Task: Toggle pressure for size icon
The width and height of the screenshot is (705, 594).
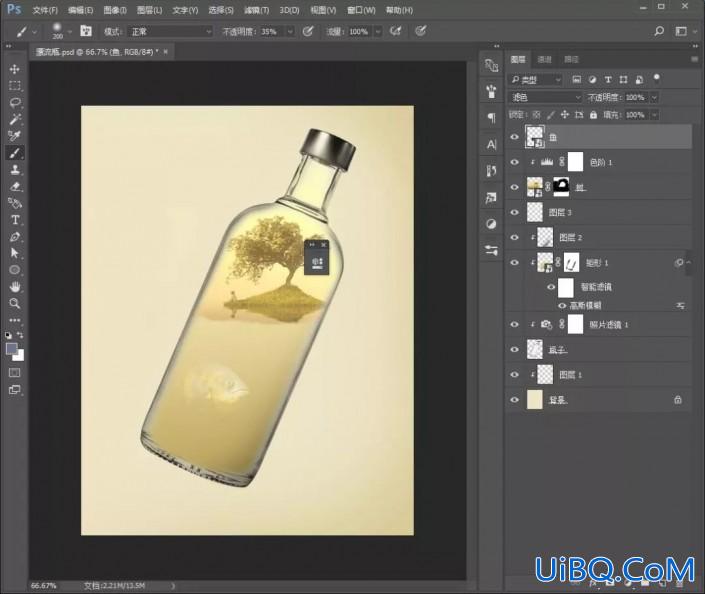Action: point(421,31)
